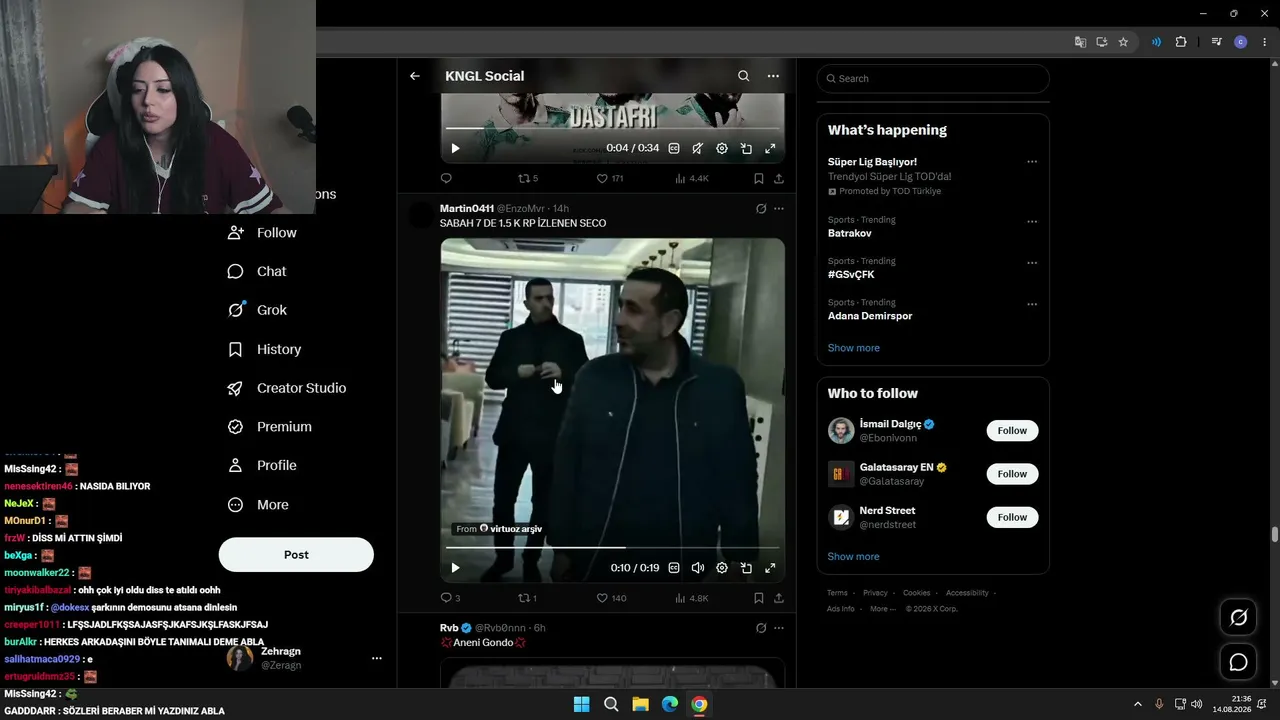Click the Post button
1280x720 pixels.
[296, 555]
